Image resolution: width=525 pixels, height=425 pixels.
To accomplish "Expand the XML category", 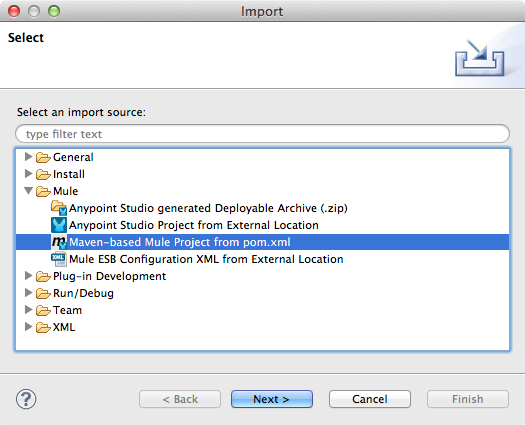I will click(28, 327).
